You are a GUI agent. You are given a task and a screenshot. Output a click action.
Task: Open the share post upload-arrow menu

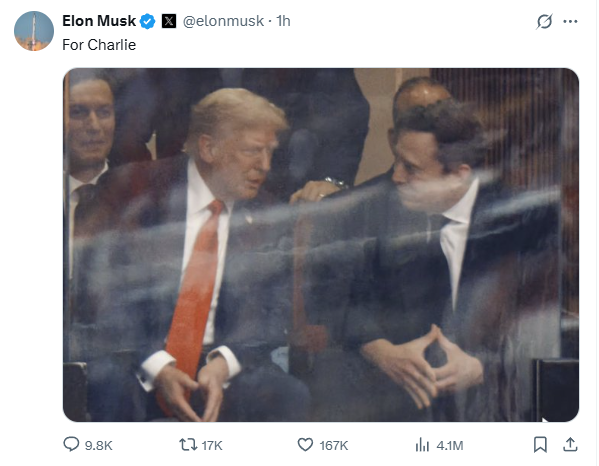point(570,444)
